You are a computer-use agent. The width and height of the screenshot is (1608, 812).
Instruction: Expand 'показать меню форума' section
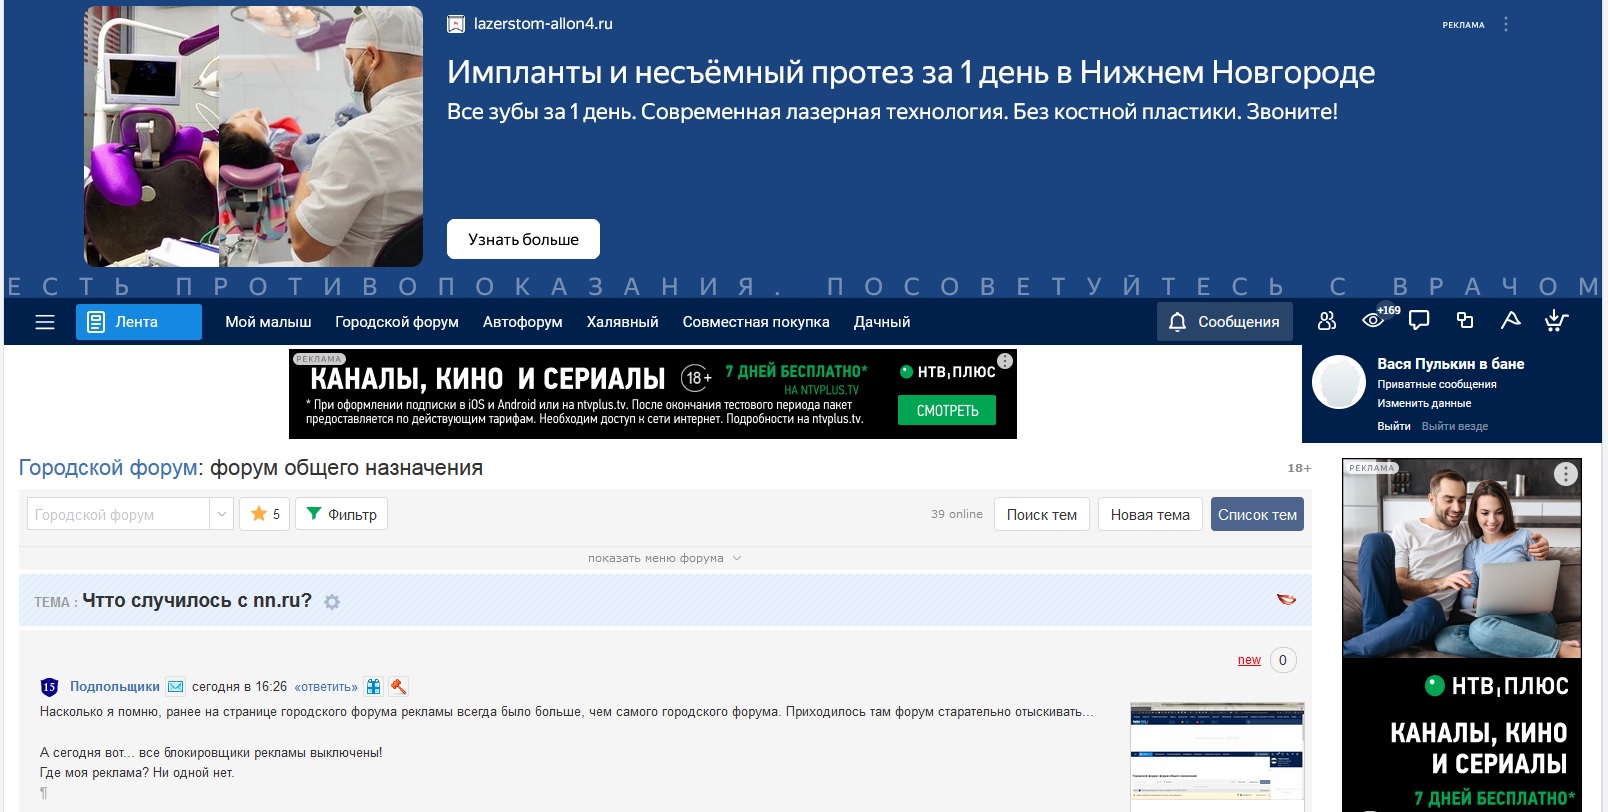click(x=664, y=558)
